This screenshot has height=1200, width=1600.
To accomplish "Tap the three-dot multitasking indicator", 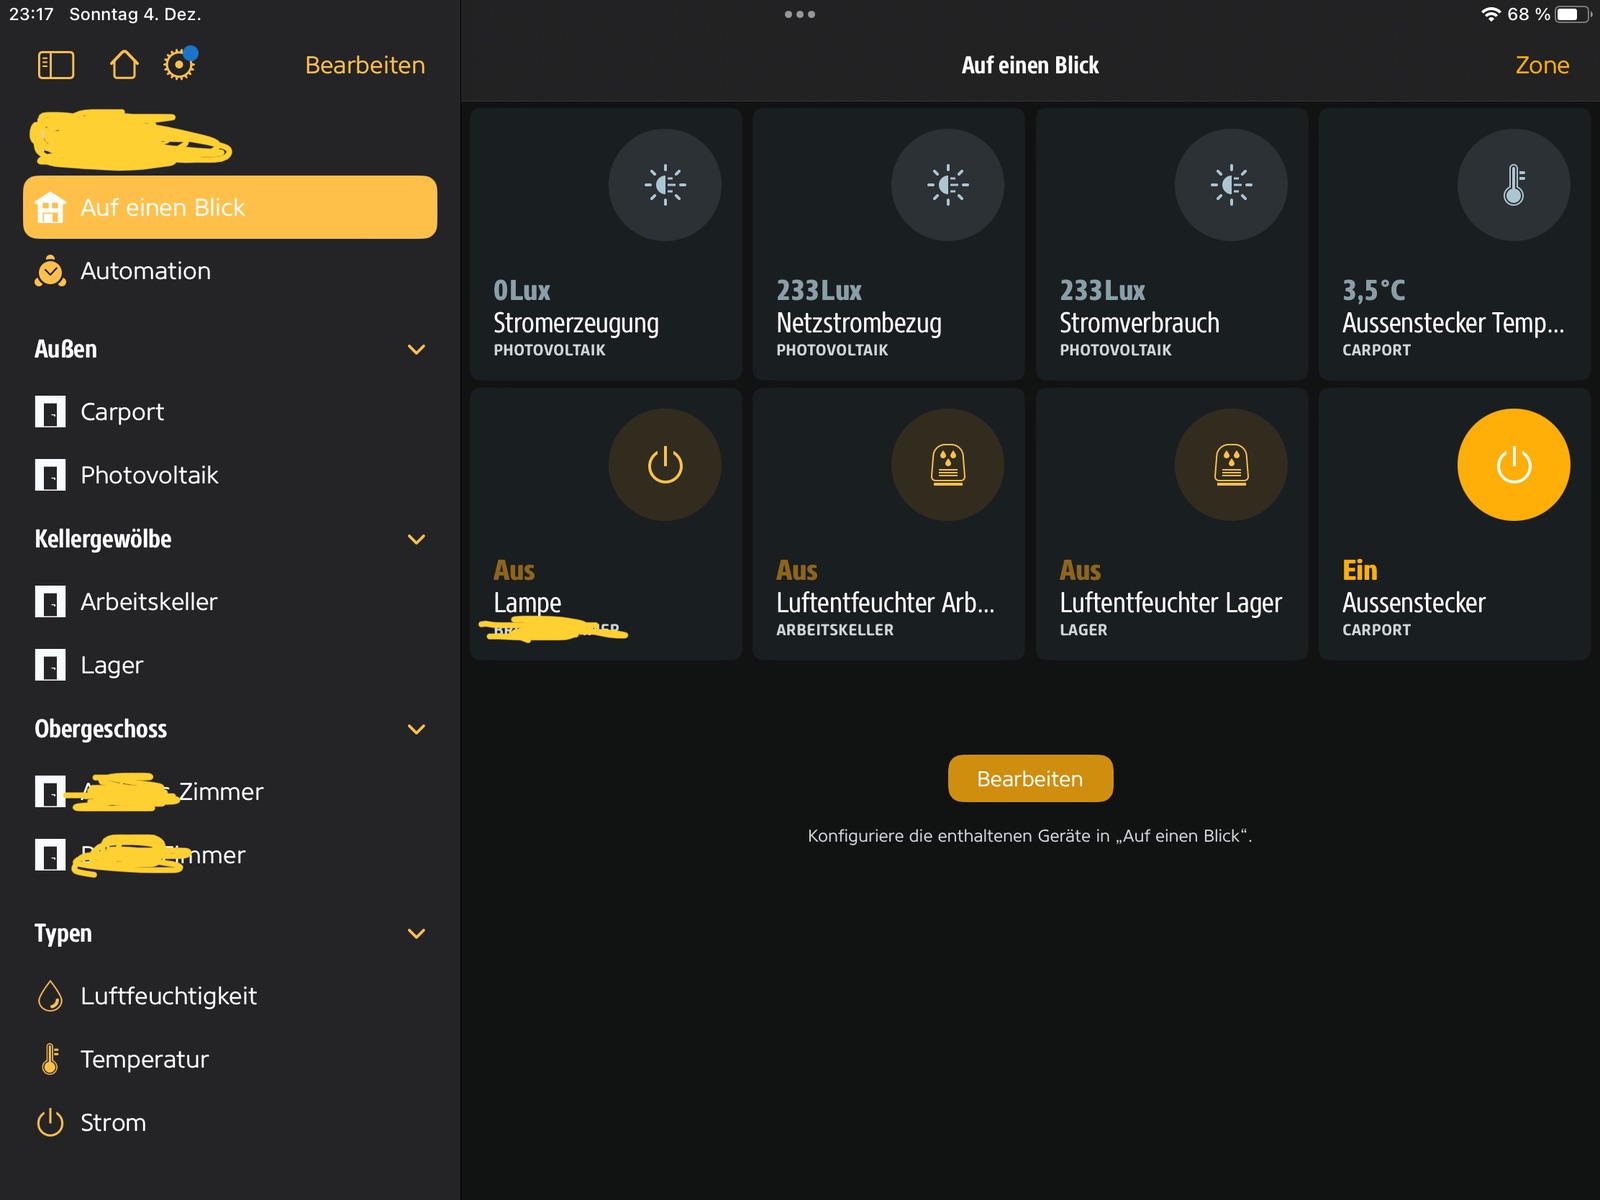I will pyautogui.click(x=800, y=14).
